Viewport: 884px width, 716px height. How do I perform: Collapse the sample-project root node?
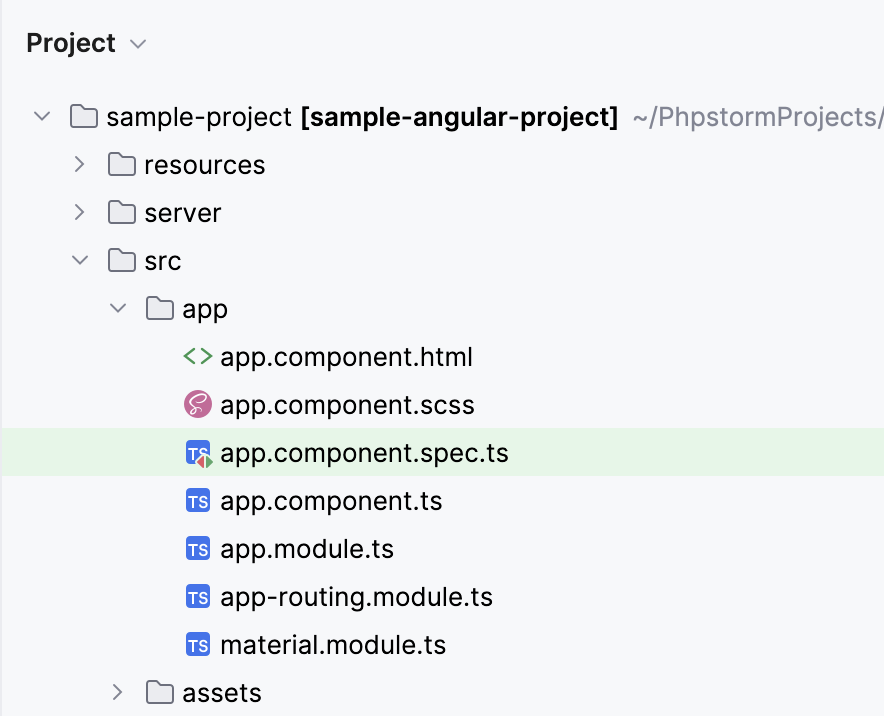pos(42,117)
